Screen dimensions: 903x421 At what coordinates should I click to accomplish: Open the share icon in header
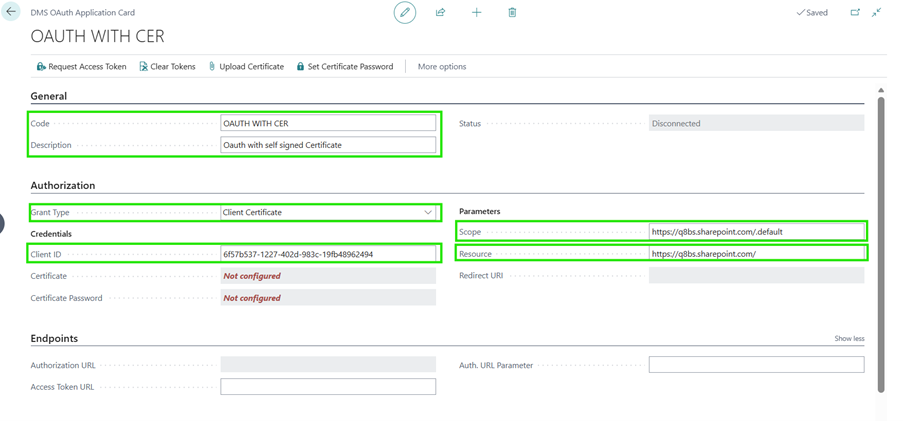click(441, 12)
